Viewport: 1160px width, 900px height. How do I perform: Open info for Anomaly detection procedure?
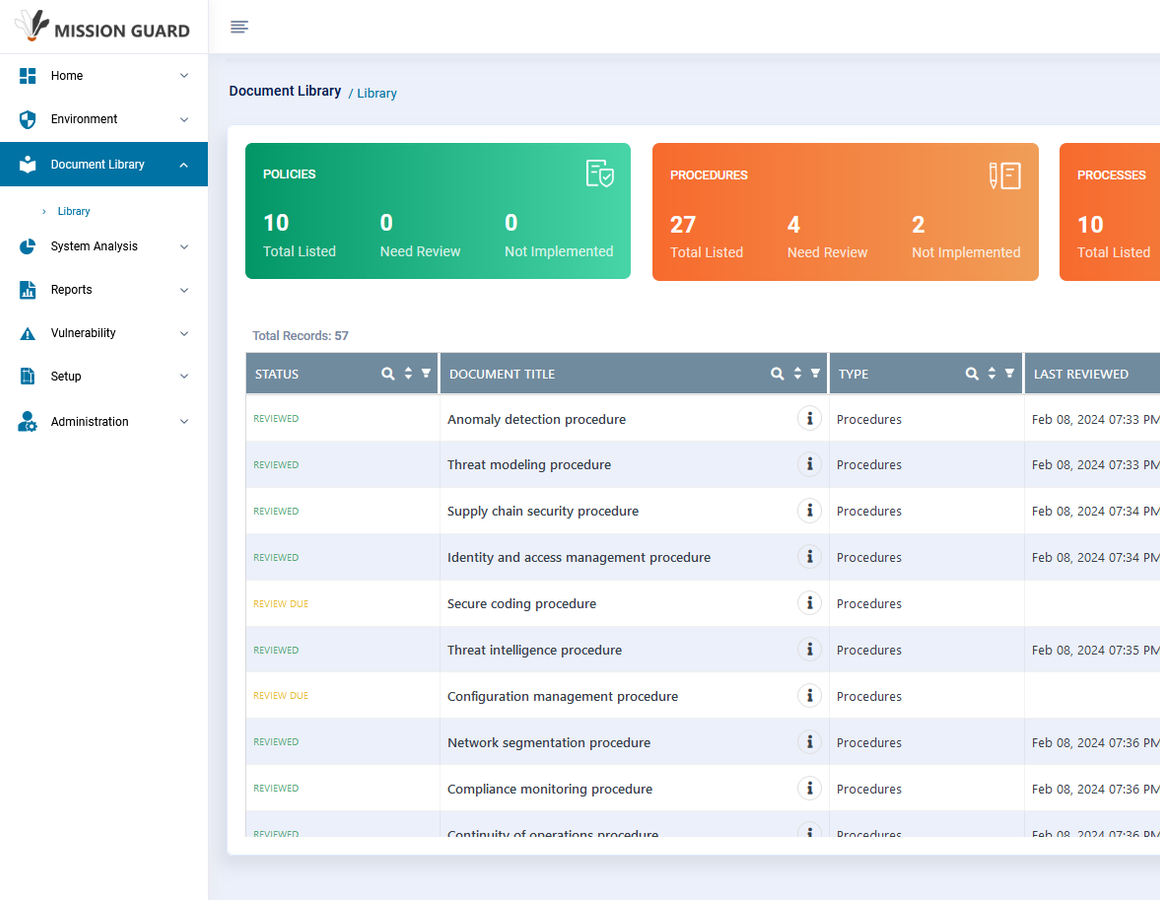pyautogui.click(x=809, y=419)
